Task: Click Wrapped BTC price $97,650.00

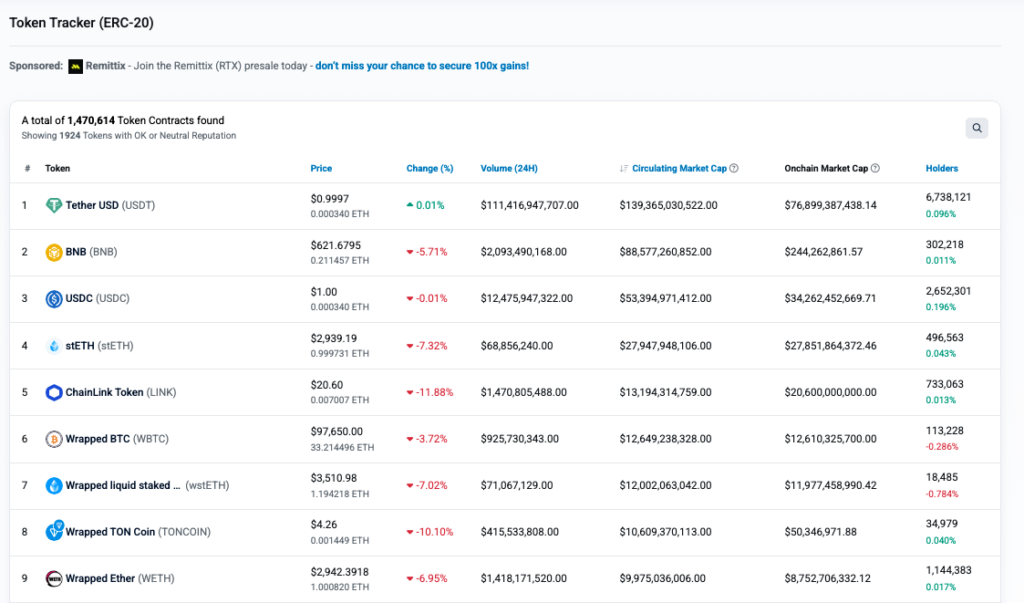Action: (336, 432)
